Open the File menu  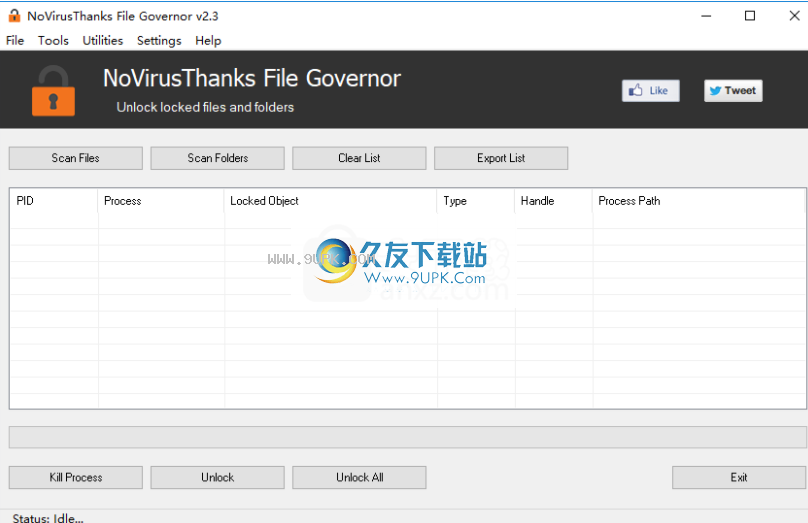click(15, 40)
